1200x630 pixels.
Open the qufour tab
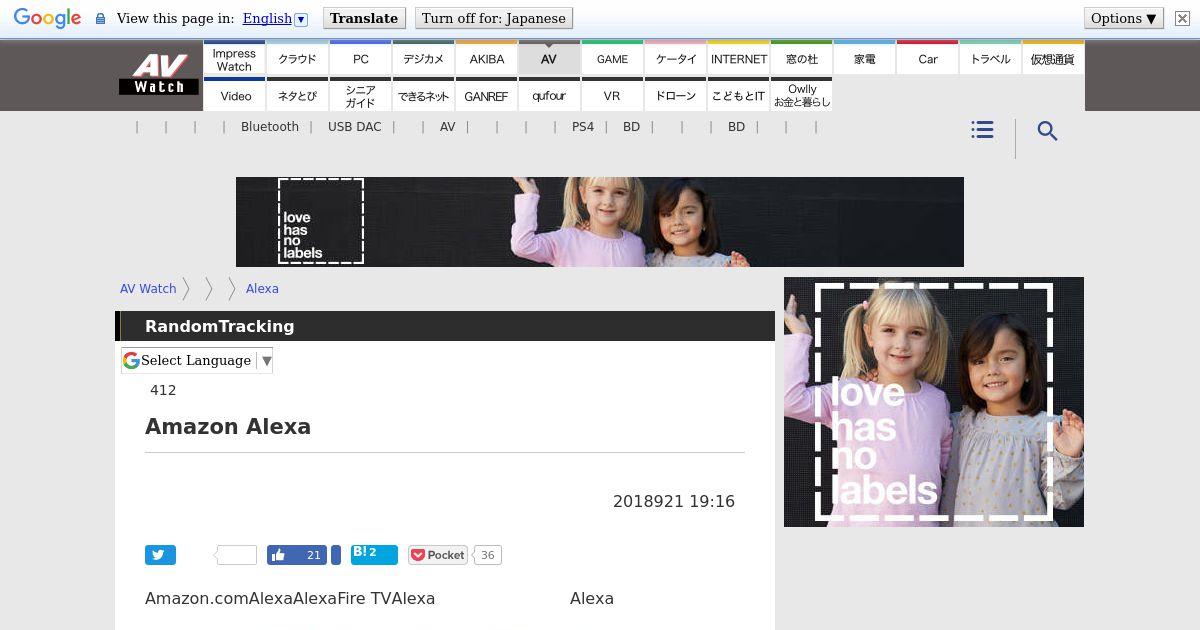[549, 95]
